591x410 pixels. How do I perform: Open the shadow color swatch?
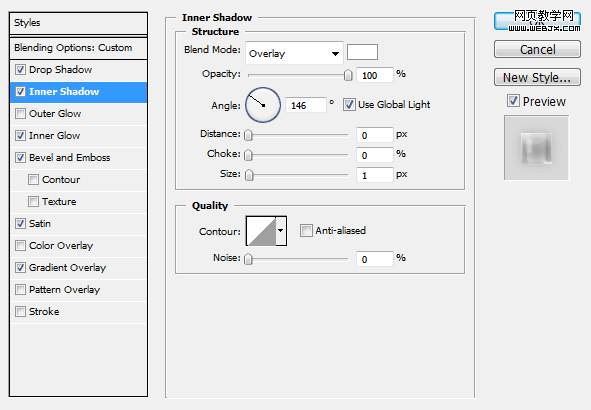point(362,52)
